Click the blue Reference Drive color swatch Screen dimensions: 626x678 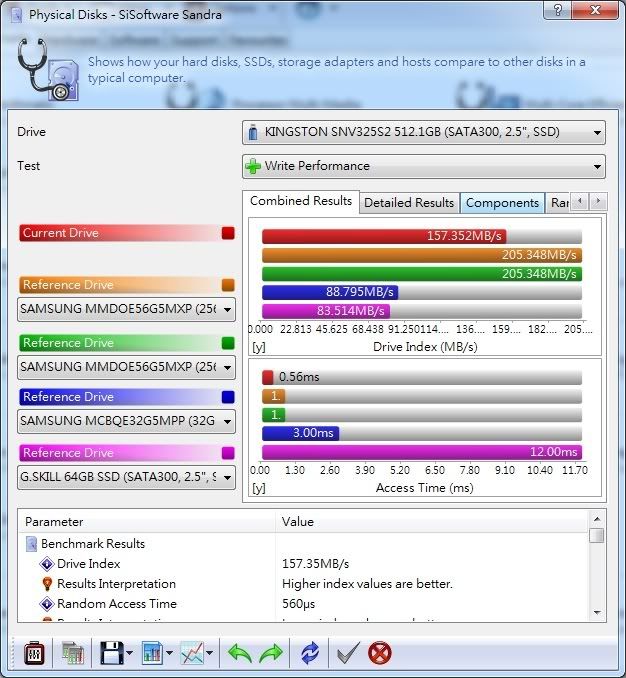[228, 397]
